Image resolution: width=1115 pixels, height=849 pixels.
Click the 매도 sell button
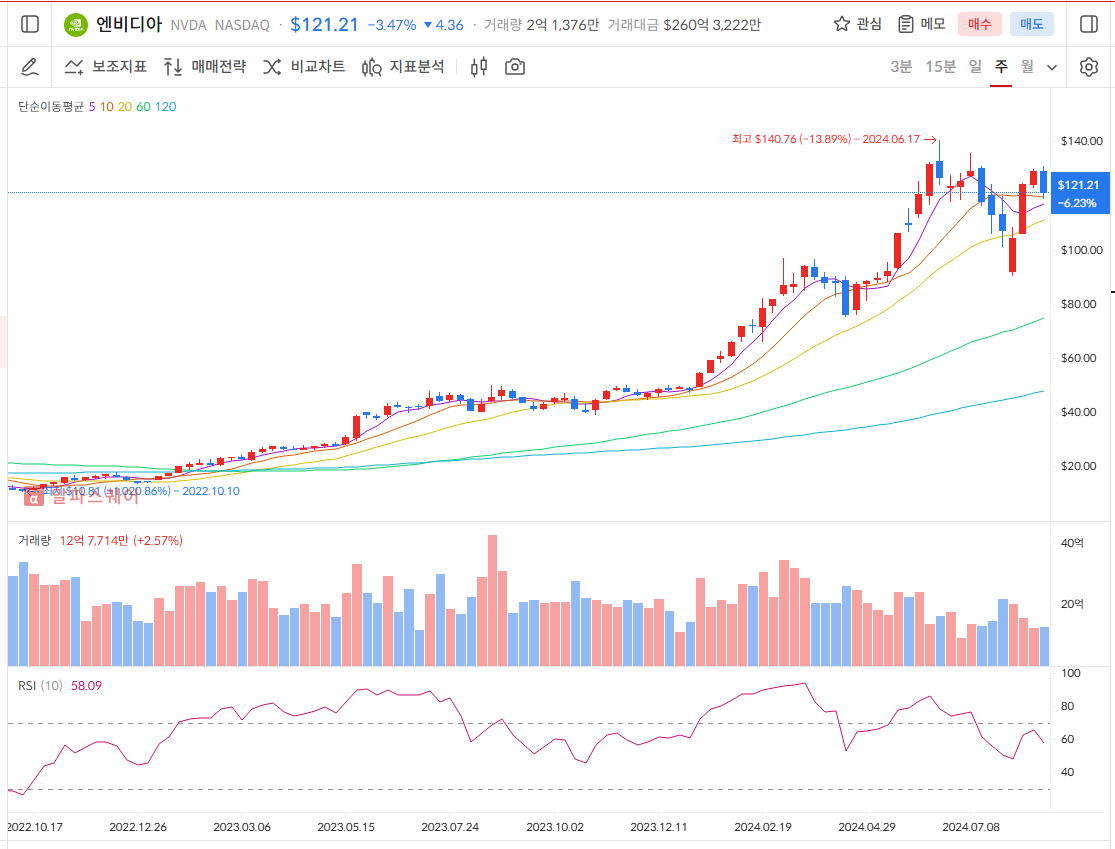[1032, 24]
